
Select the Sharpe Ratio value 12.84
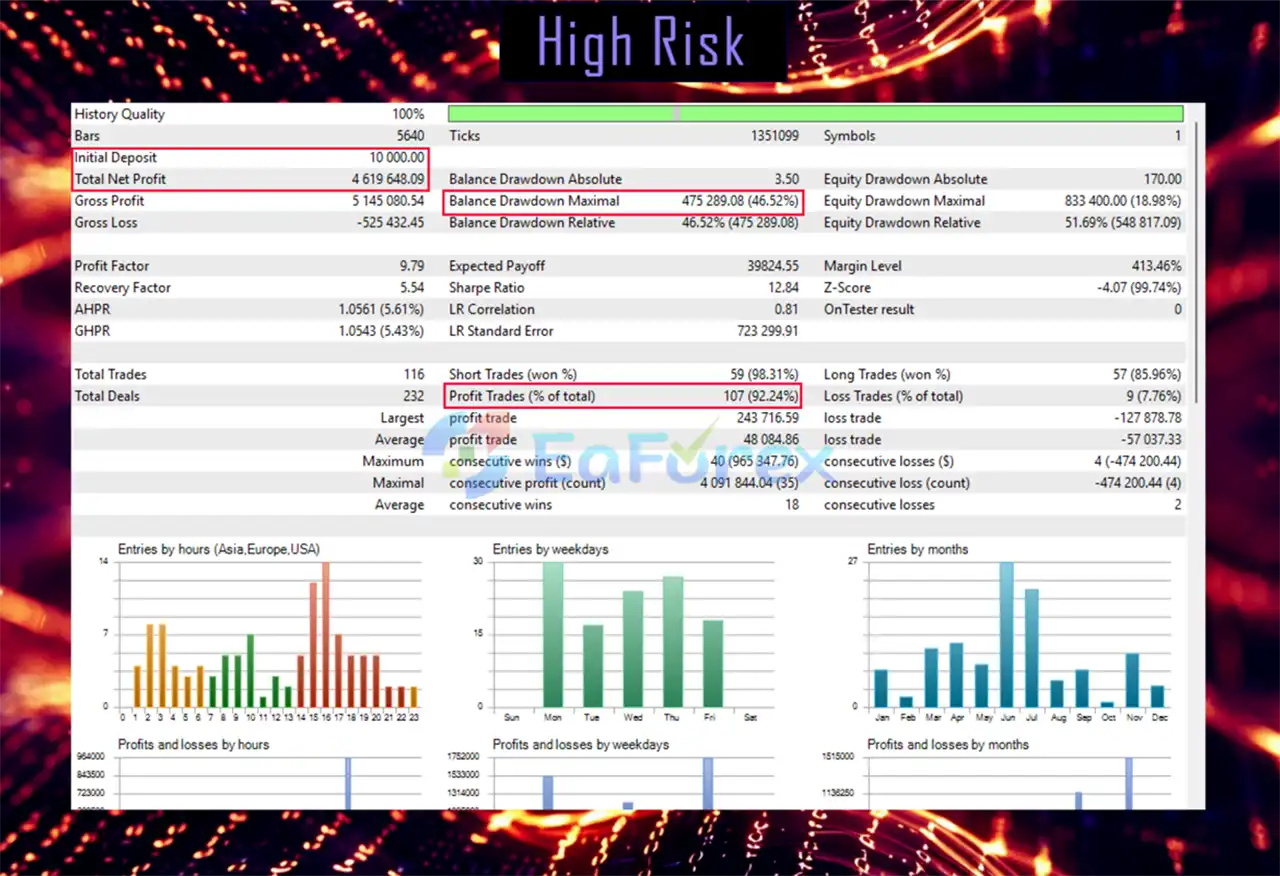(784, 288)
